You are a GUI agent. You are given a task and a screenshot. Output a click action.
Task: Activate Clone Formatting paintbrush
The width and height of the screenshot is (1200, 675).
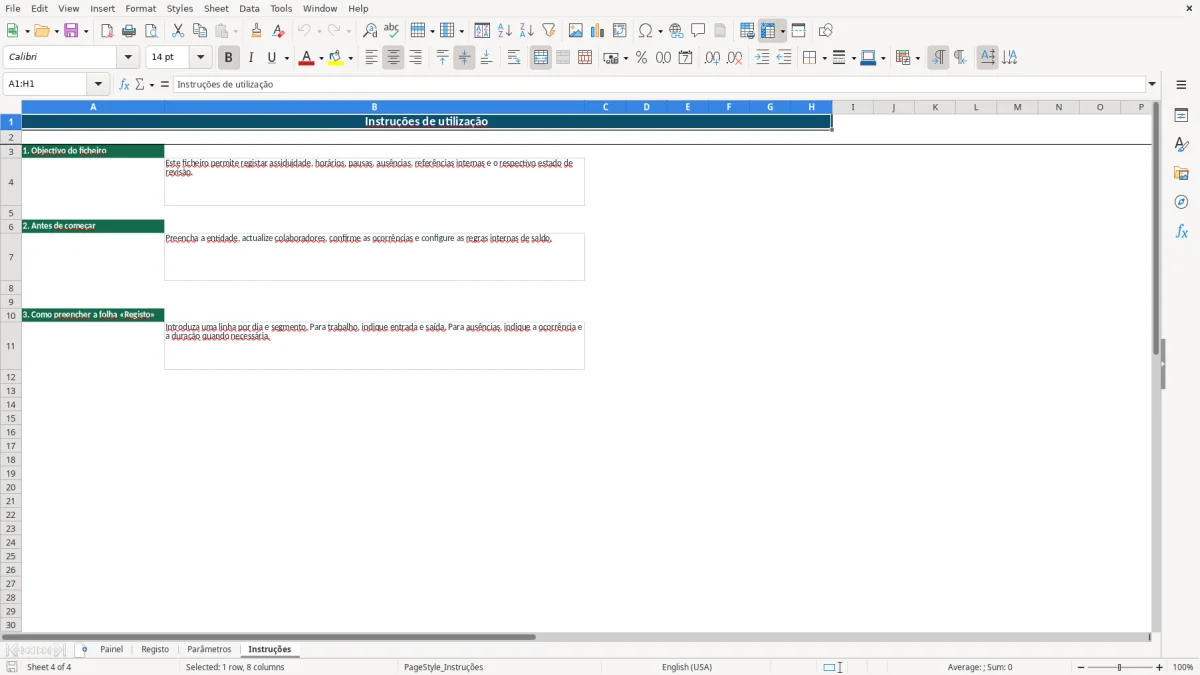pos(257,31)
